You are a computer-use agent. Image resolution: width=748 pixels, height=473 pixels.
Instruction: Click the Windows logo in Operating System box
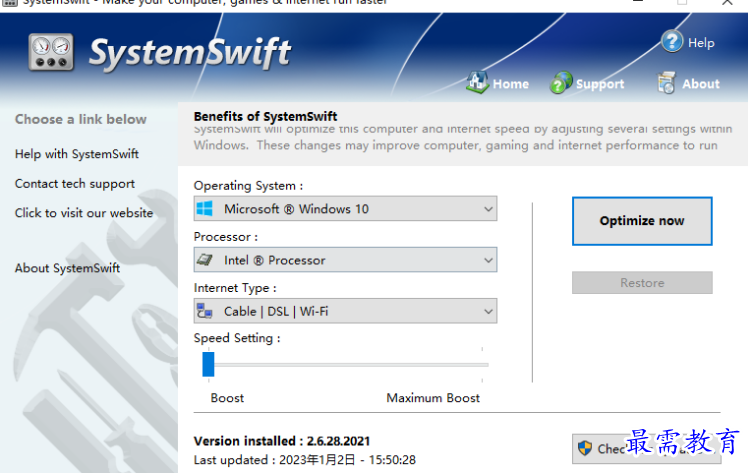(x=205, y=208)
